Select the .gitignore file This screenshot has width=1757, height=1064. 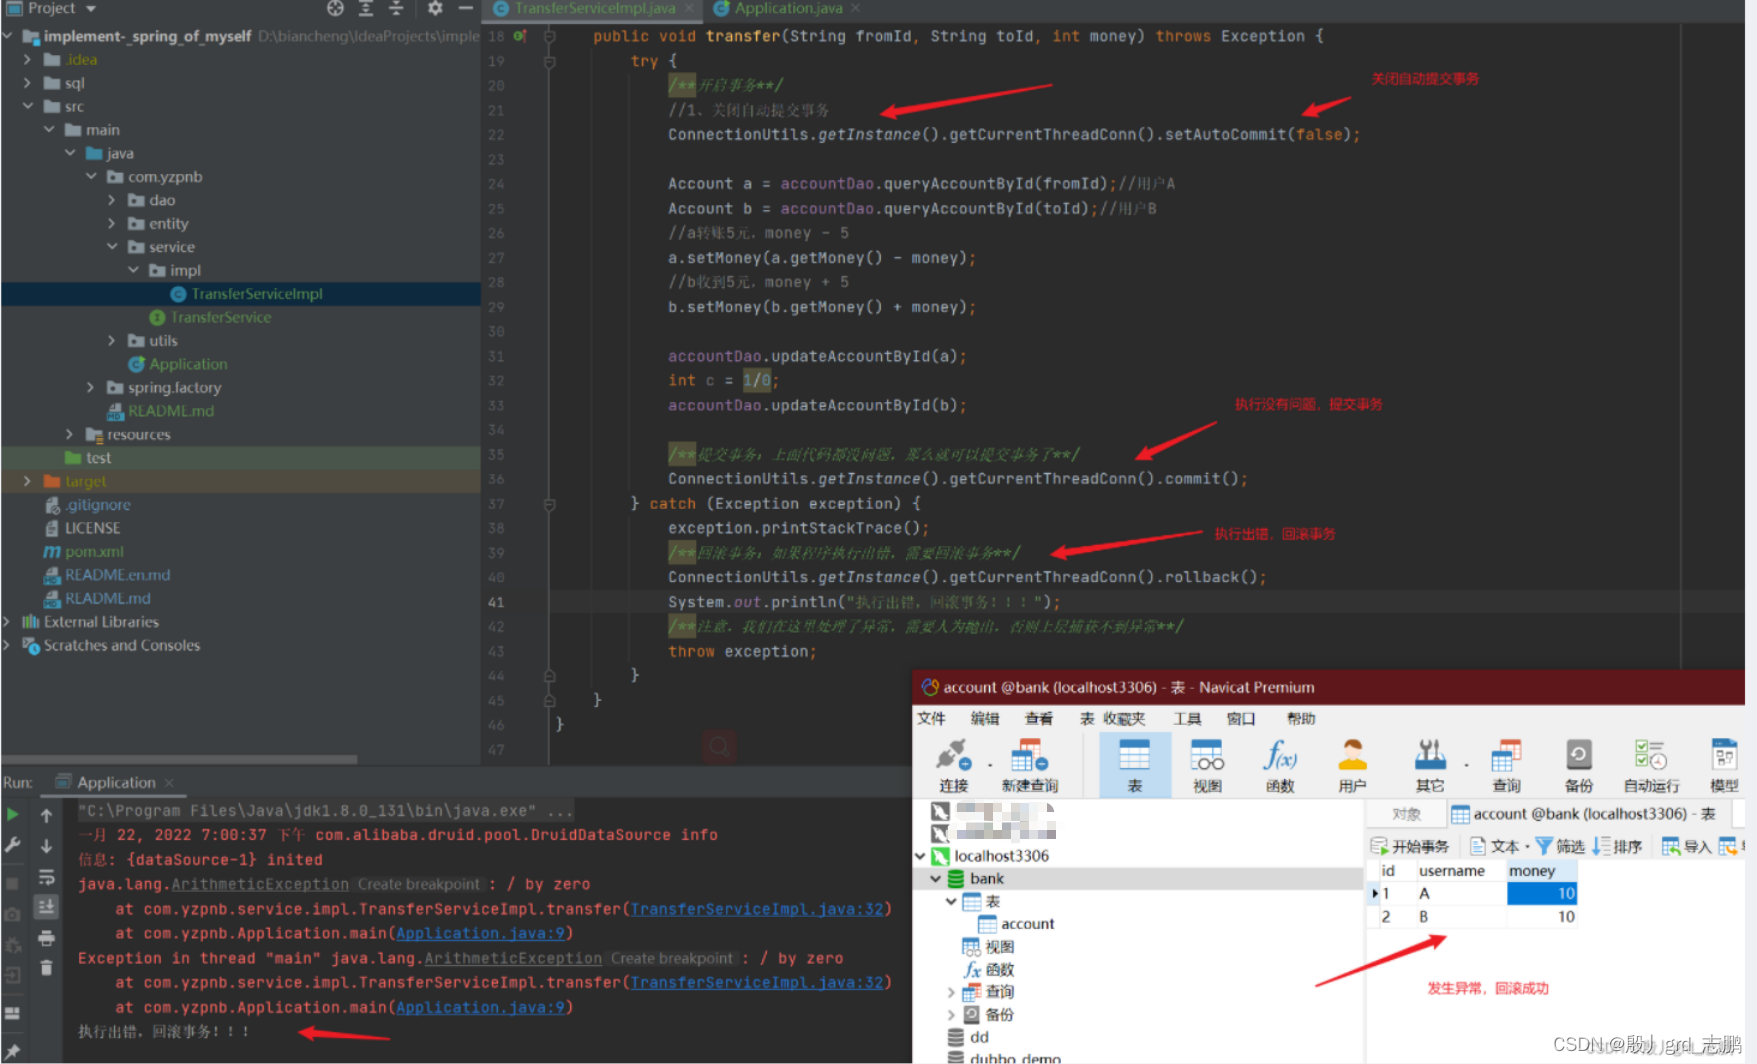click(x=98, y=505)
